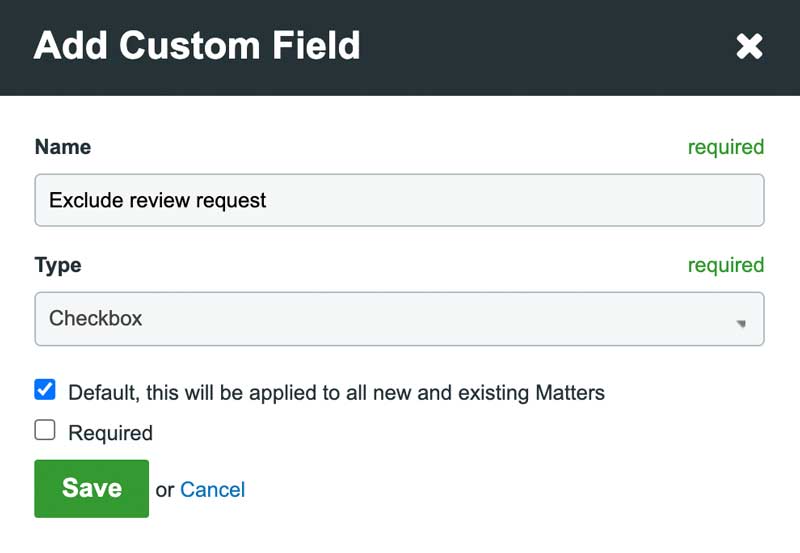
Task: Close the Add Custom Field dialog
Action: (749, 46)
